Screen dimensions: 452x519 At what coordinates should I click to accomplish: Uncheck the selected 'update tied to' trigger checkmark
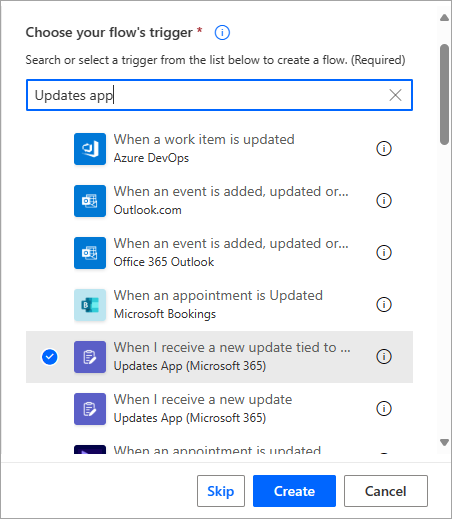coord(50,357)
